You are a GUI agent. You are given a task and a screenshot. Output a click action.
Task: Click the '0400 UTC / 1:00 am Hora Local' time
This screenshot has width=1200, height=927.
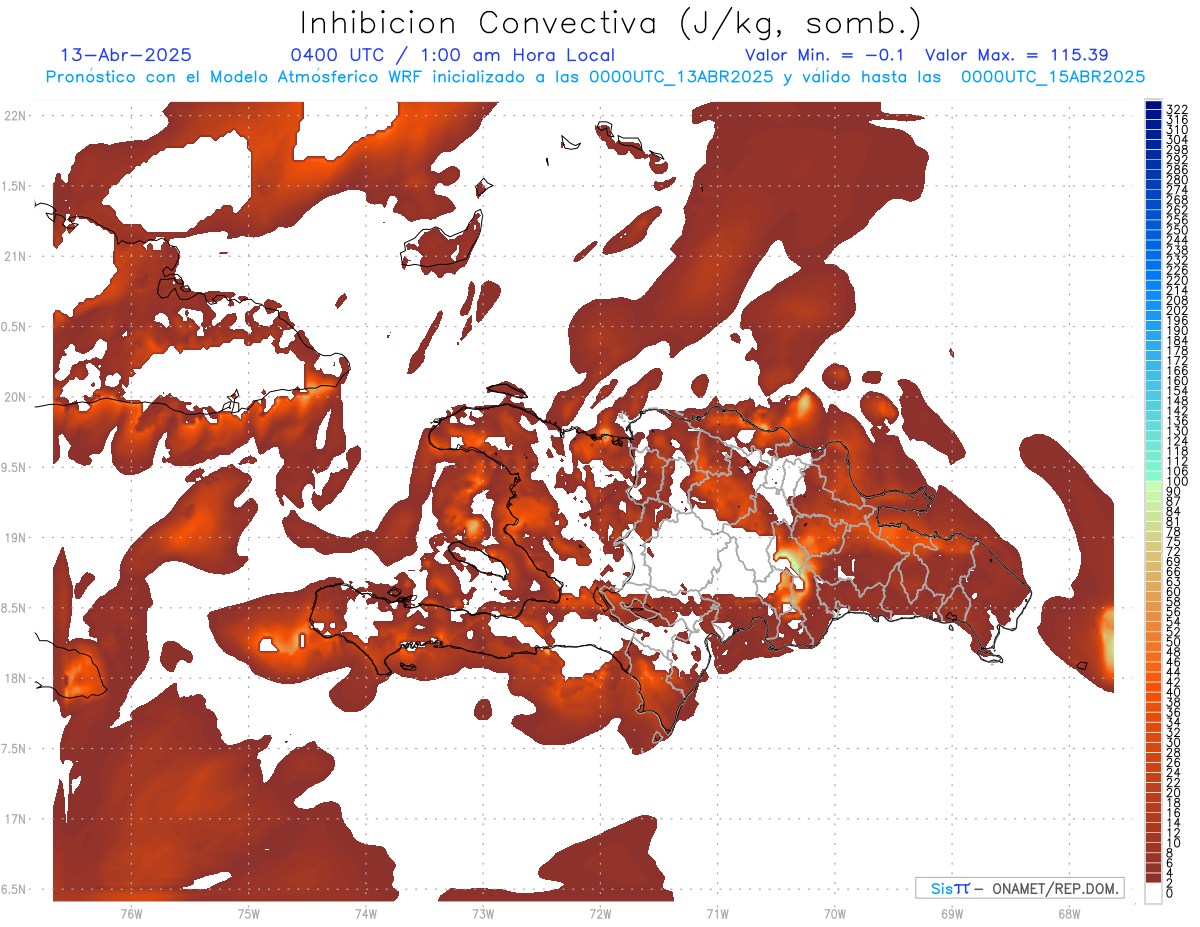pos(452,55)
